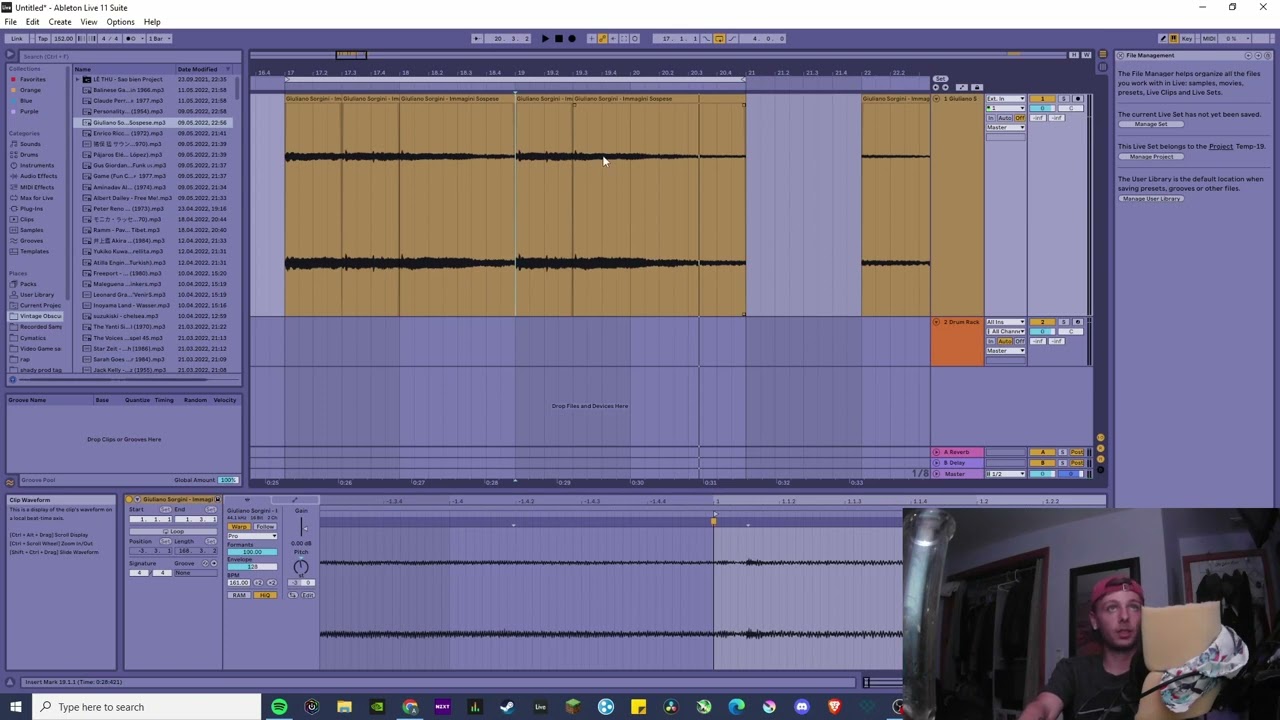Open Options menu
This screenshot has height=720, width=1280.
point(120,22)
